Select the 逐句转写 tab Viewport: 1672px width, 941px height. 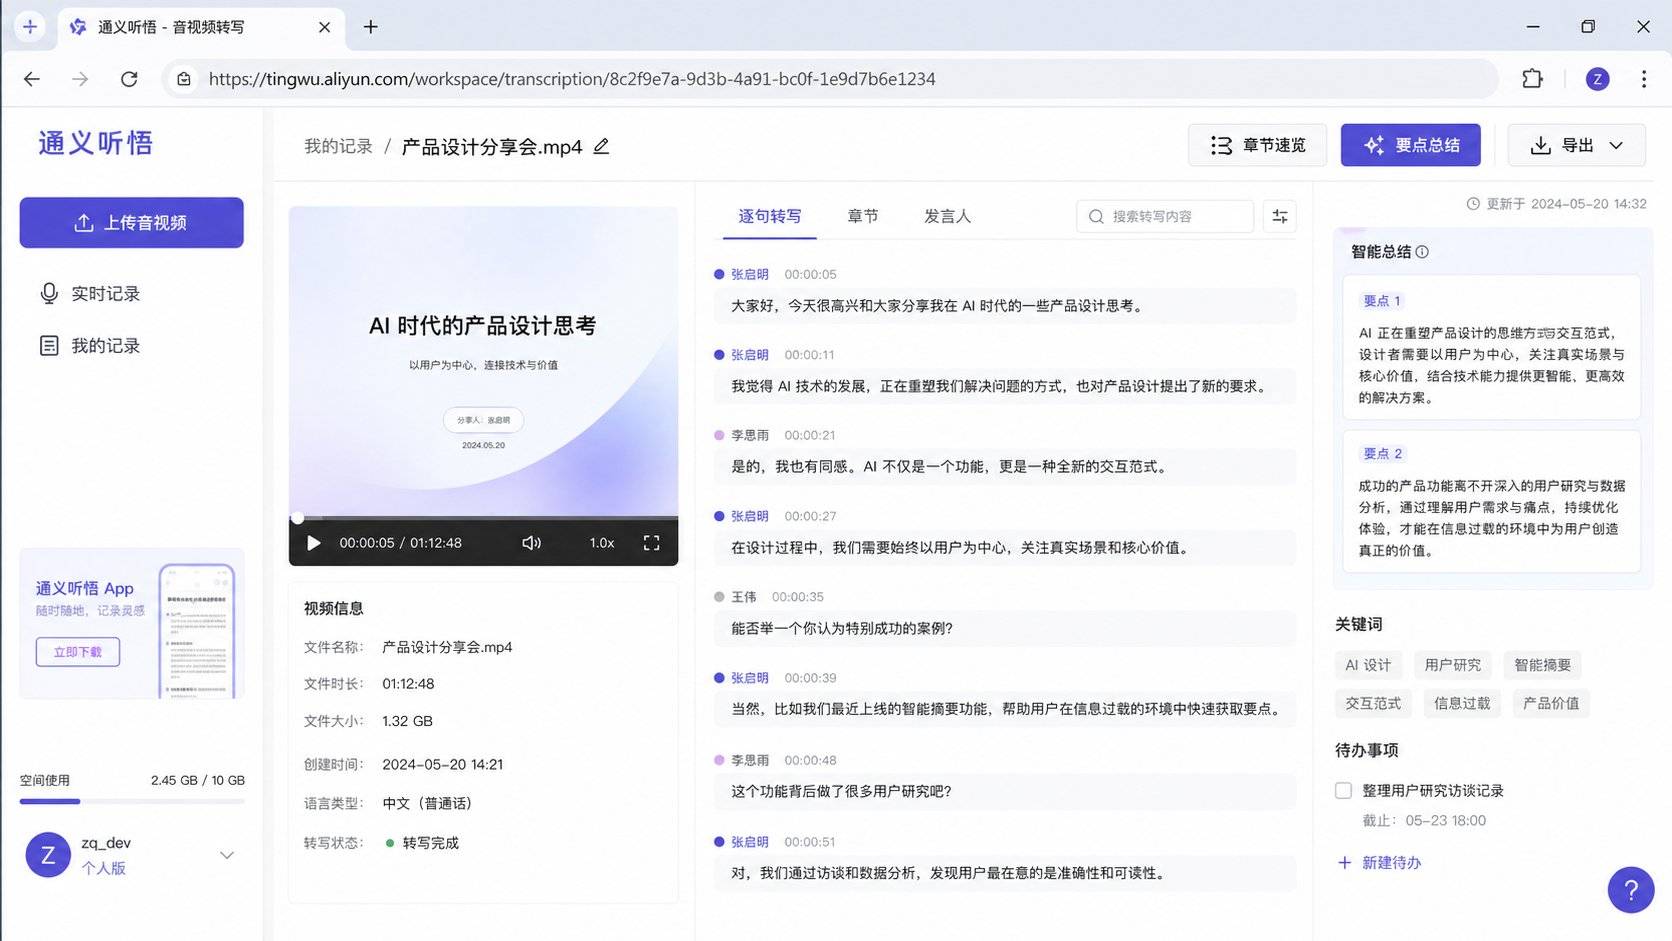[x=770, y=216]
